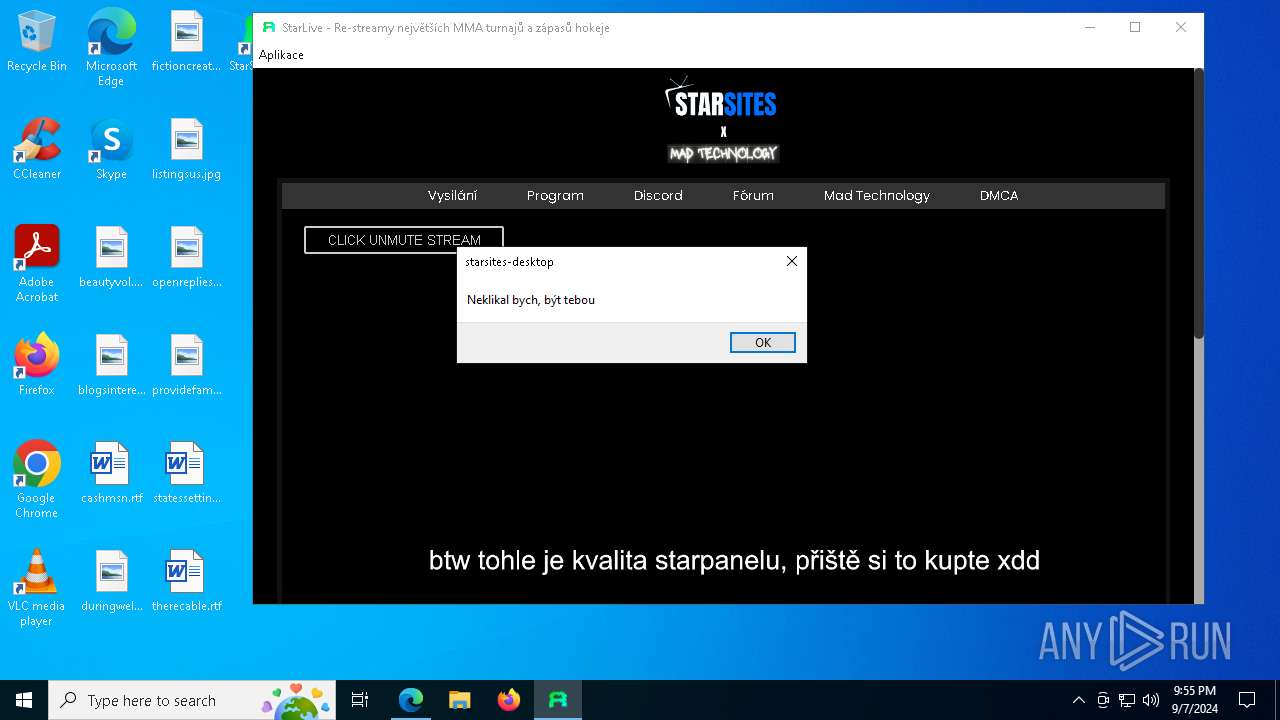Open the Fórum nav link
1280x720 pixels.
(753, 196)
